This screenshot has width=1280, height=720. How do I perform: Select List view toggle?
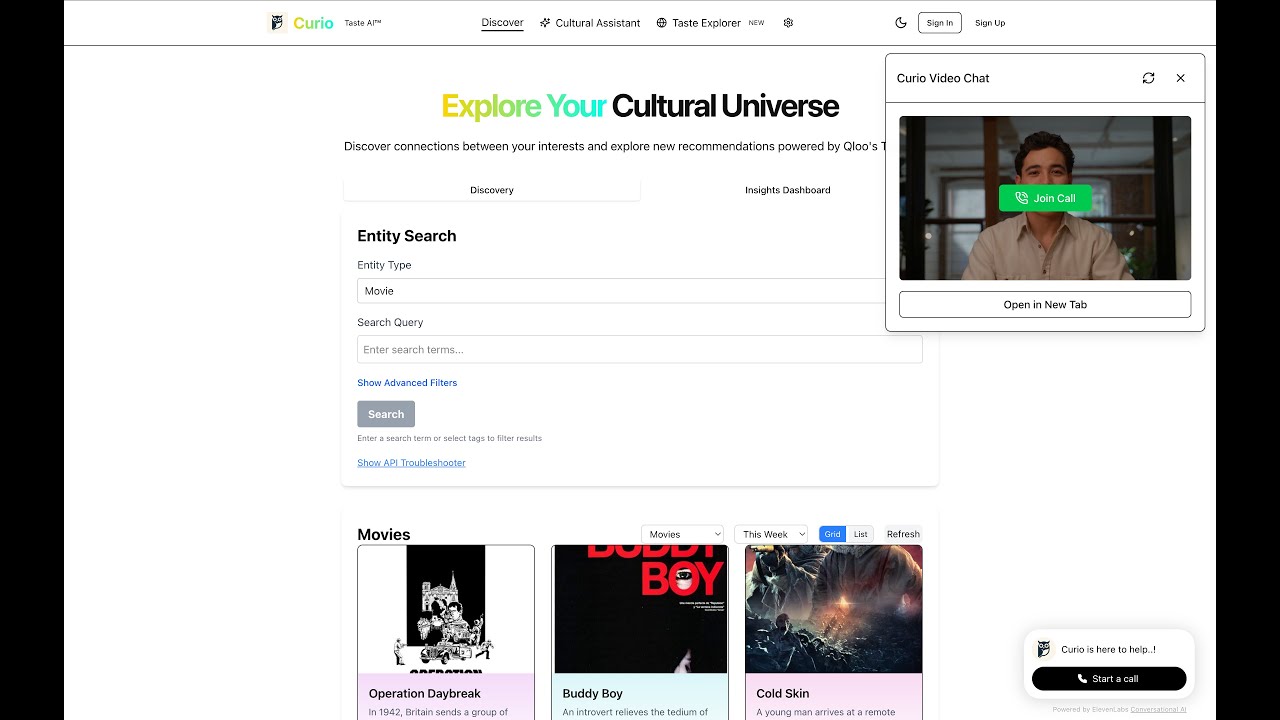click(860, 534)
